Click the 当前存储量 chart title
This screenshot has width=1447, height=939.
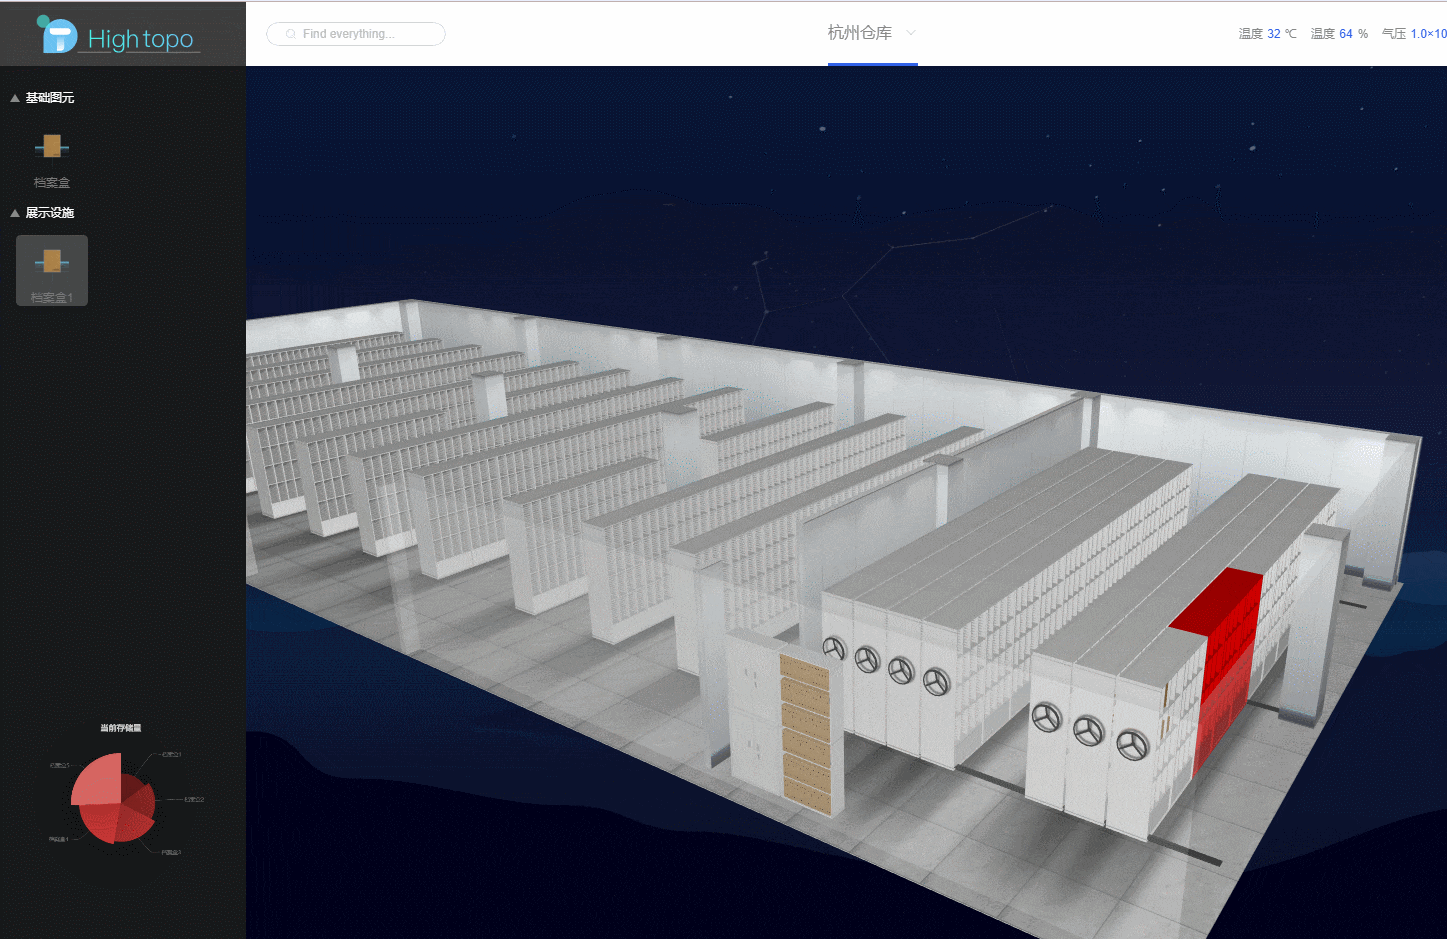[122, 728]
